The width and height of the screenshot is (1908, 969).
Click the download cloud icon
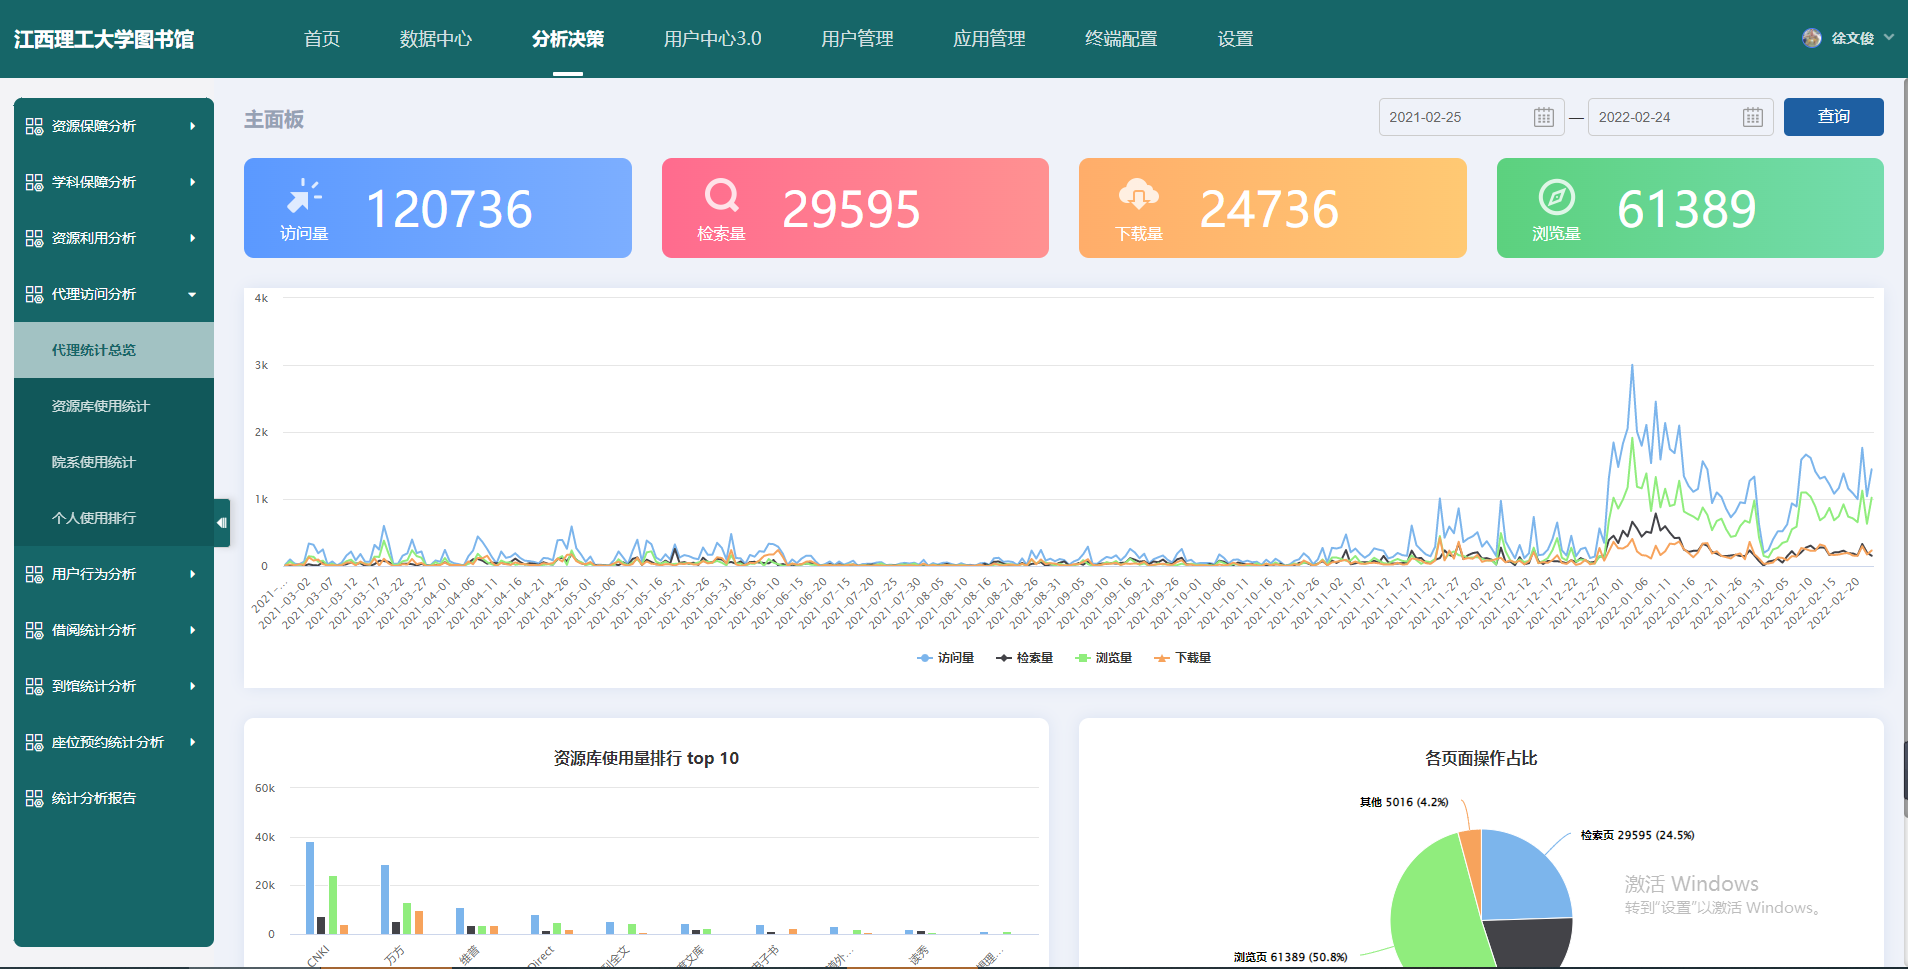coord(1138,194)
